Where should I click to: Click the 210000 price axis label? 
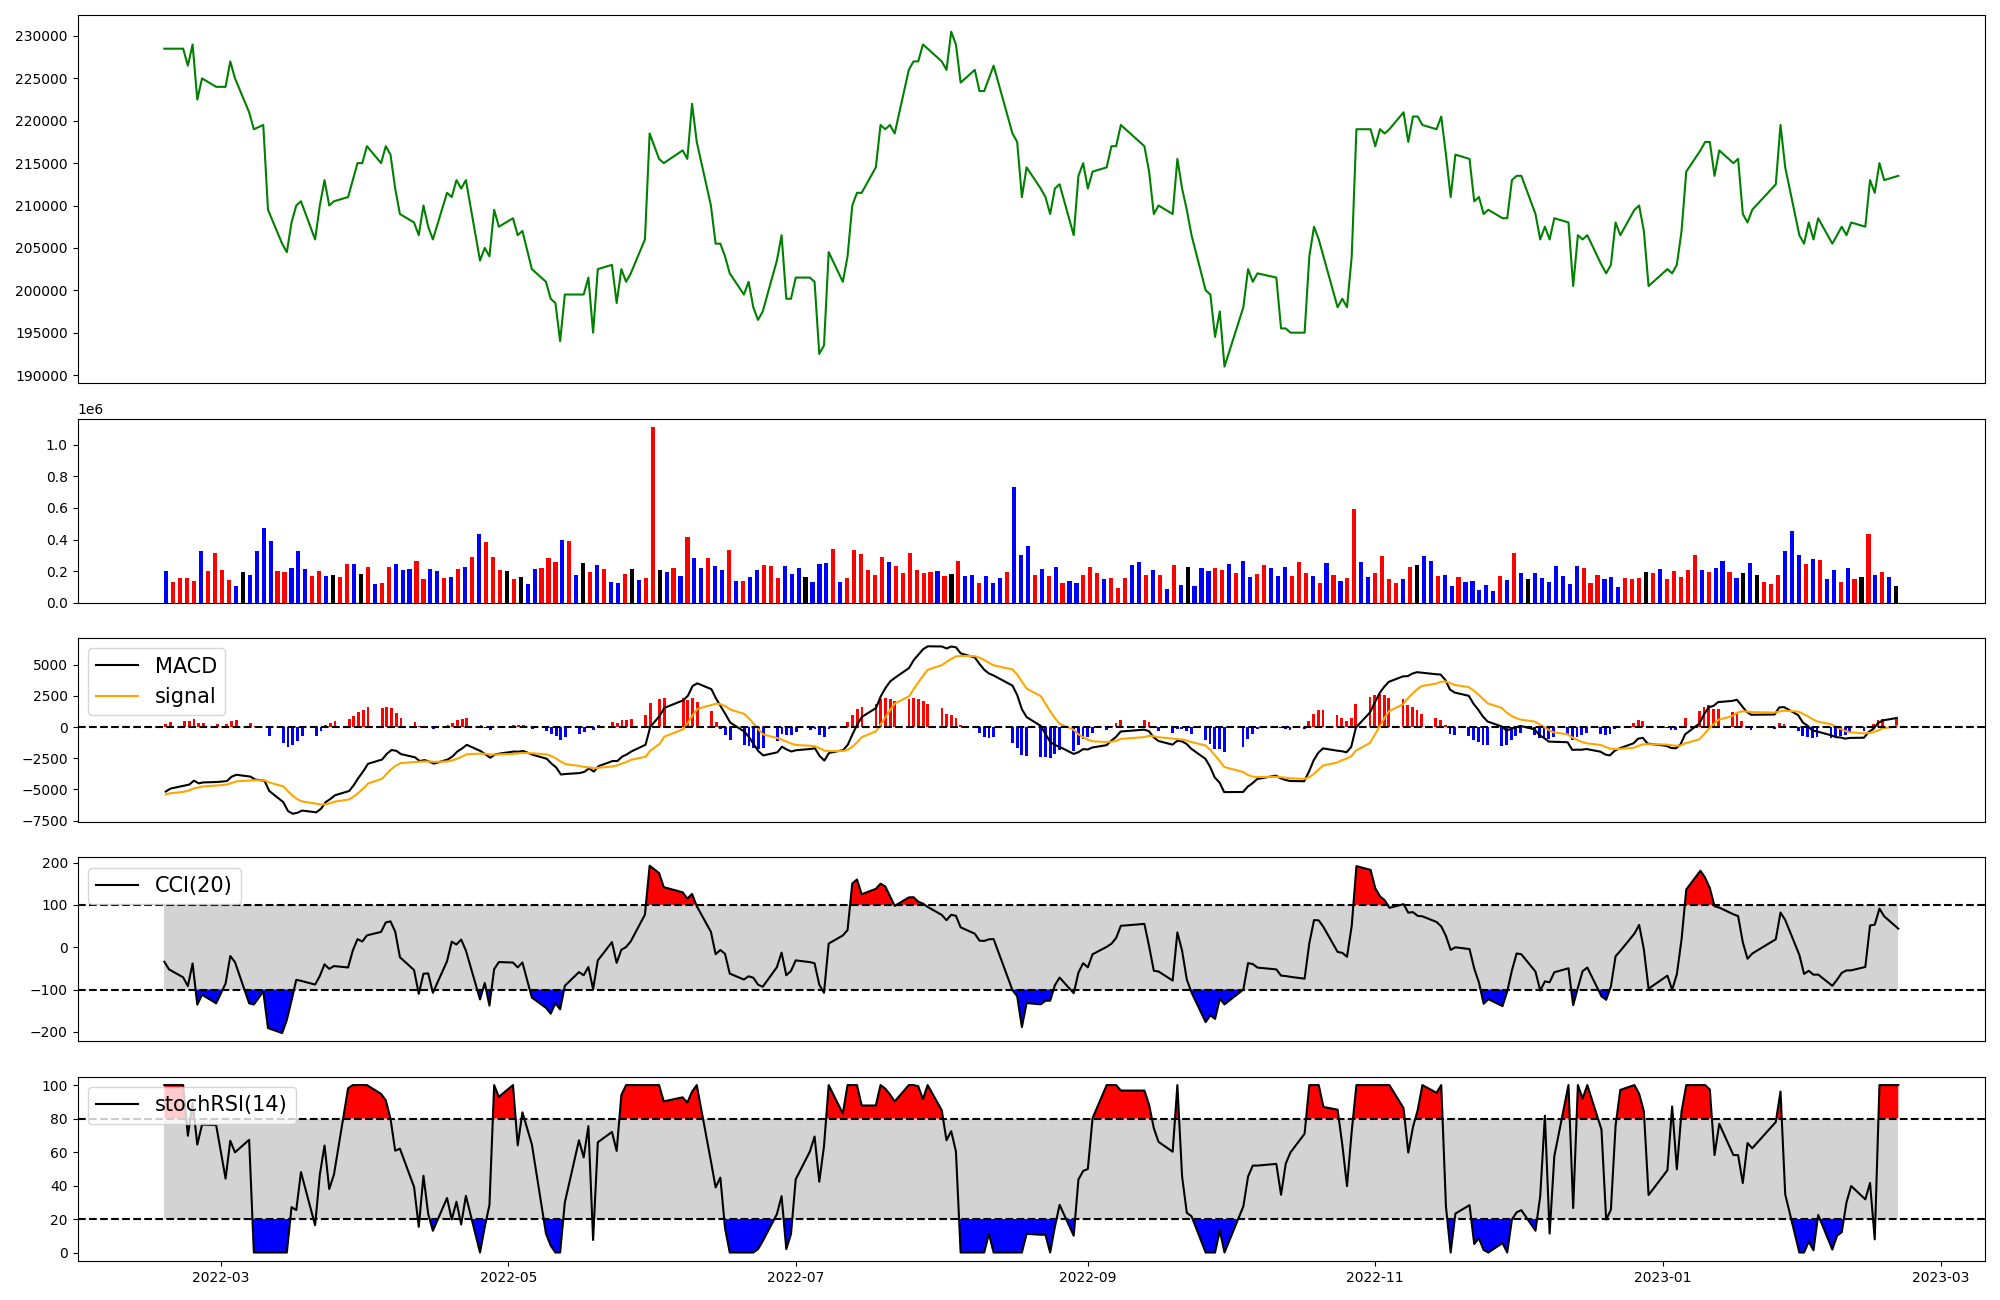click(41, 207)
